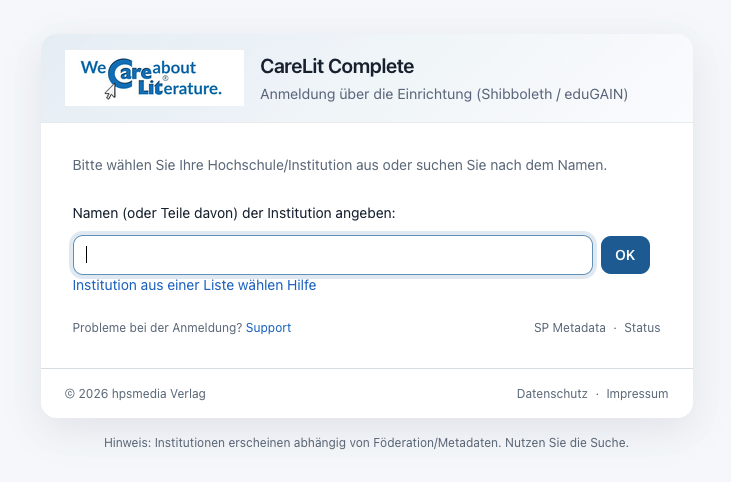Viewport: 731px width, 482px height.
Task: Click the '© 2026 hpsmedia Verlag' text
Action: click(x=135, y=394)
